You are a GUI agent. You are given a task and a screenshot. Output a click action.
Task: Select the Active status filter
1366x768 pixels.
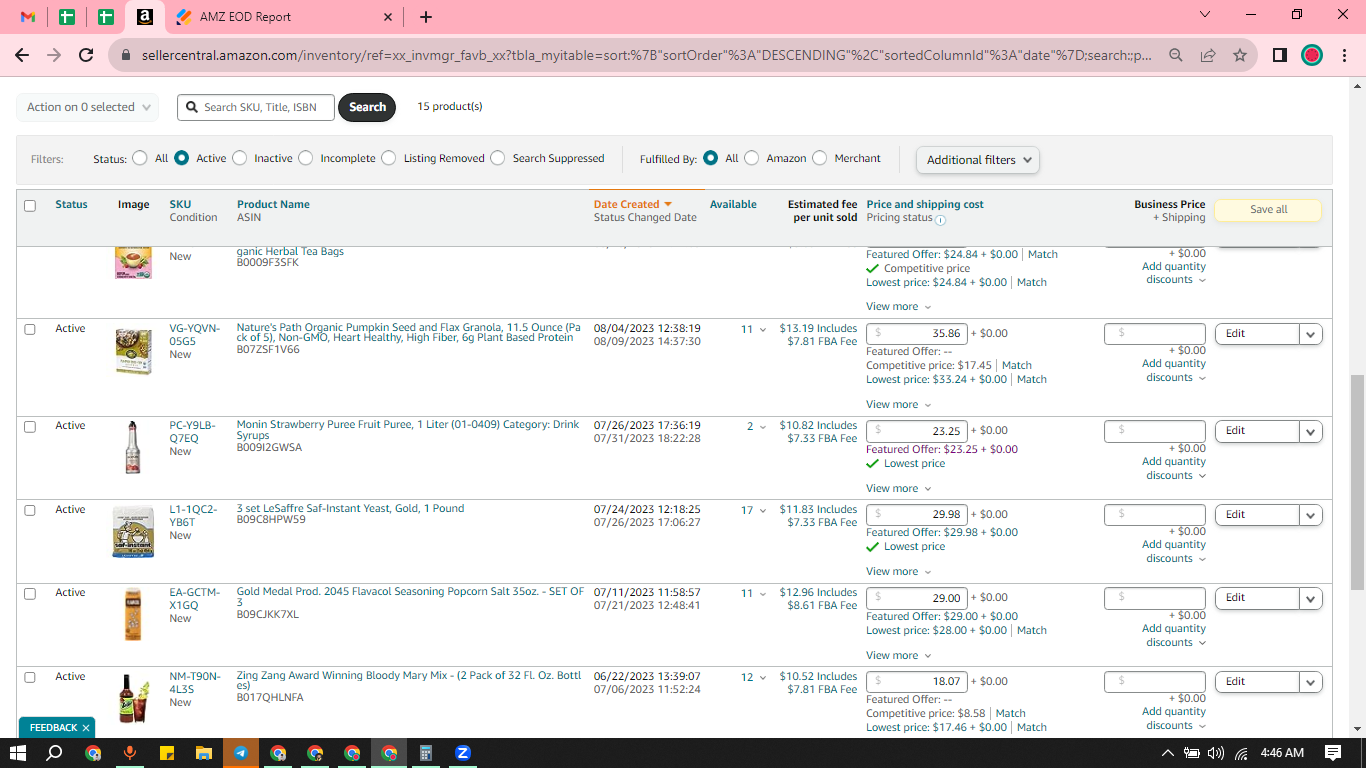tap(182, 158)
